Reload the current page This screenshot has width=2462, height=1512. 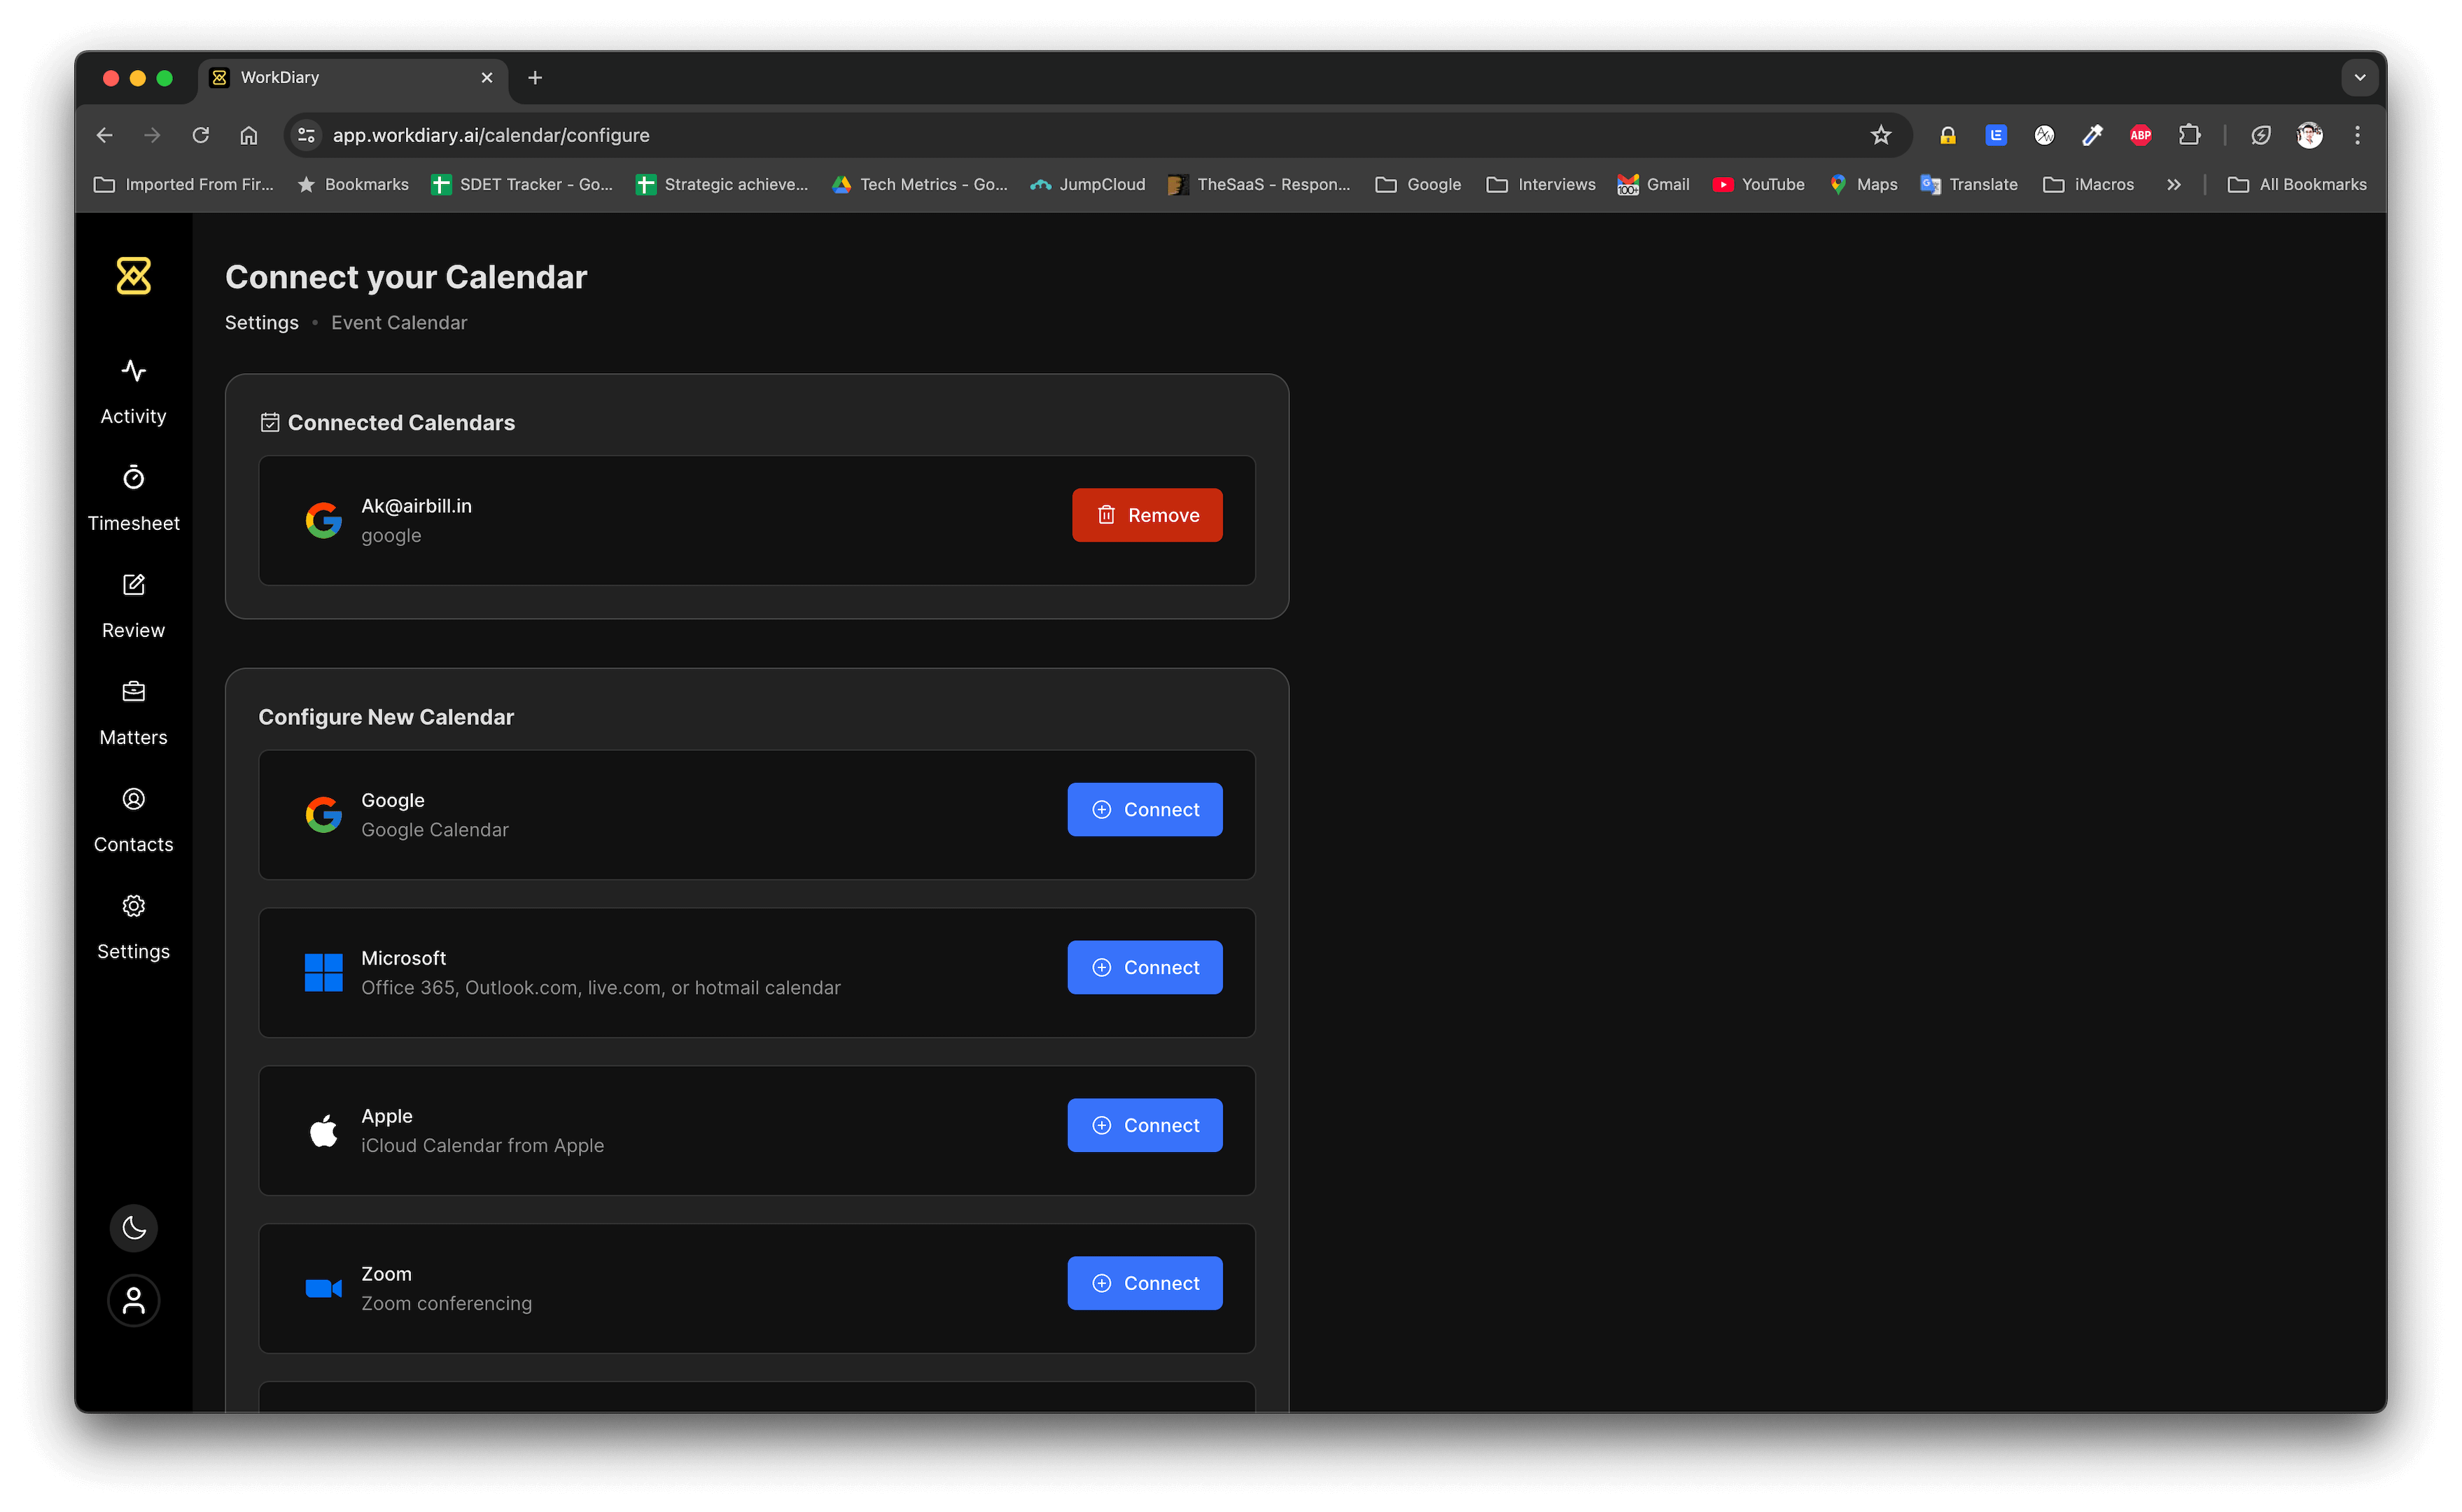click(x=201, y=135)
